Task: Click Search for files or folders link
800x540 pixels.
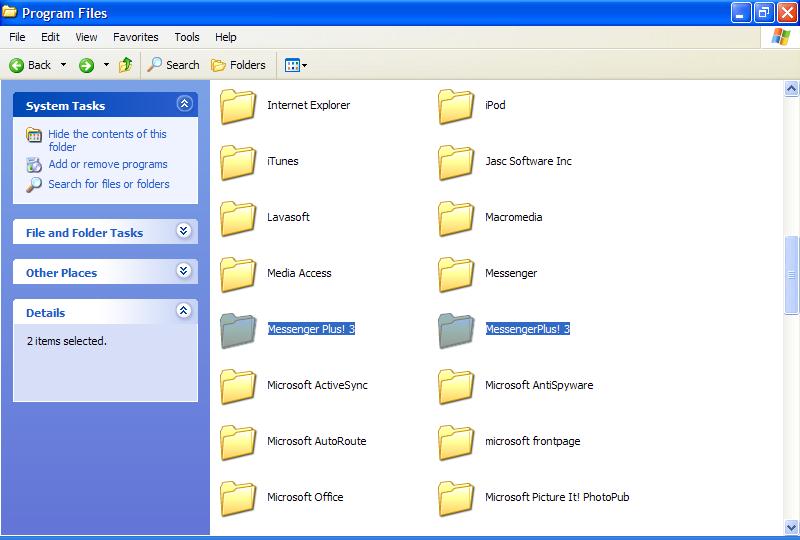Action: (109, 184)
